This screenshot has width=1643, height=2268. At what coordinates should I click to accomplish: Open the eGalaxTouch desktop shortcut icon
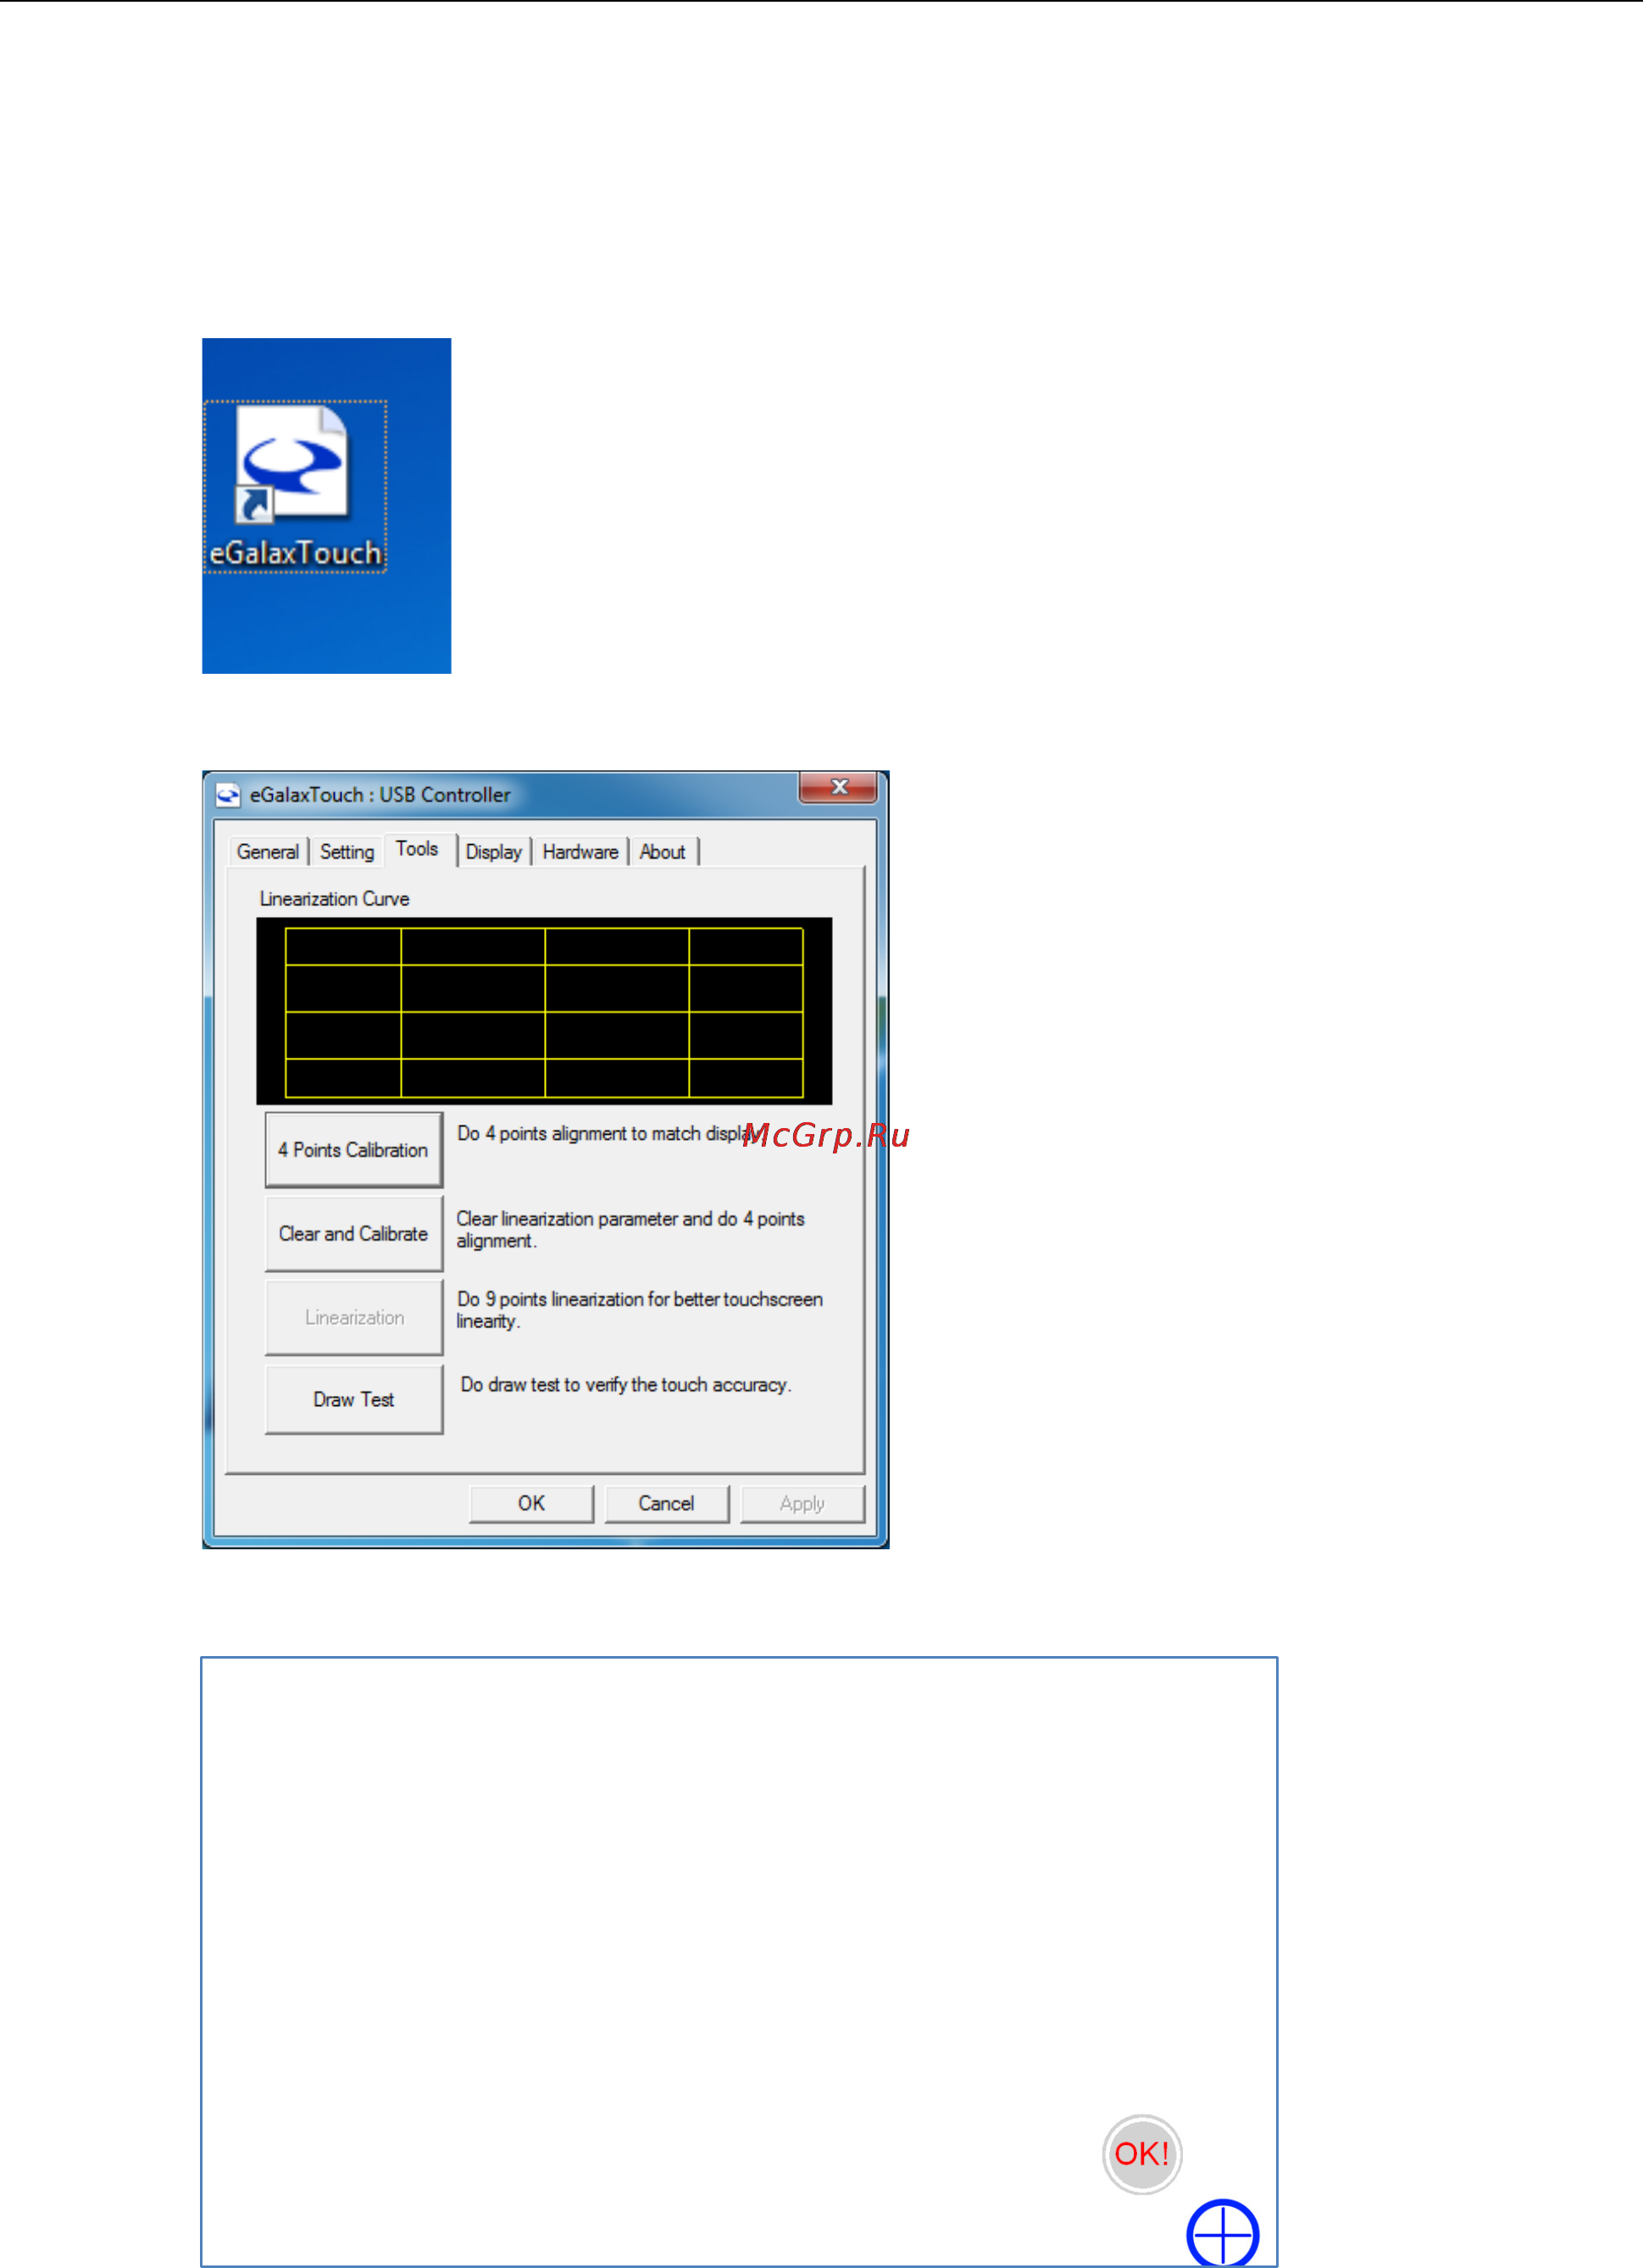pyautogui.click(x=295, y=487)
